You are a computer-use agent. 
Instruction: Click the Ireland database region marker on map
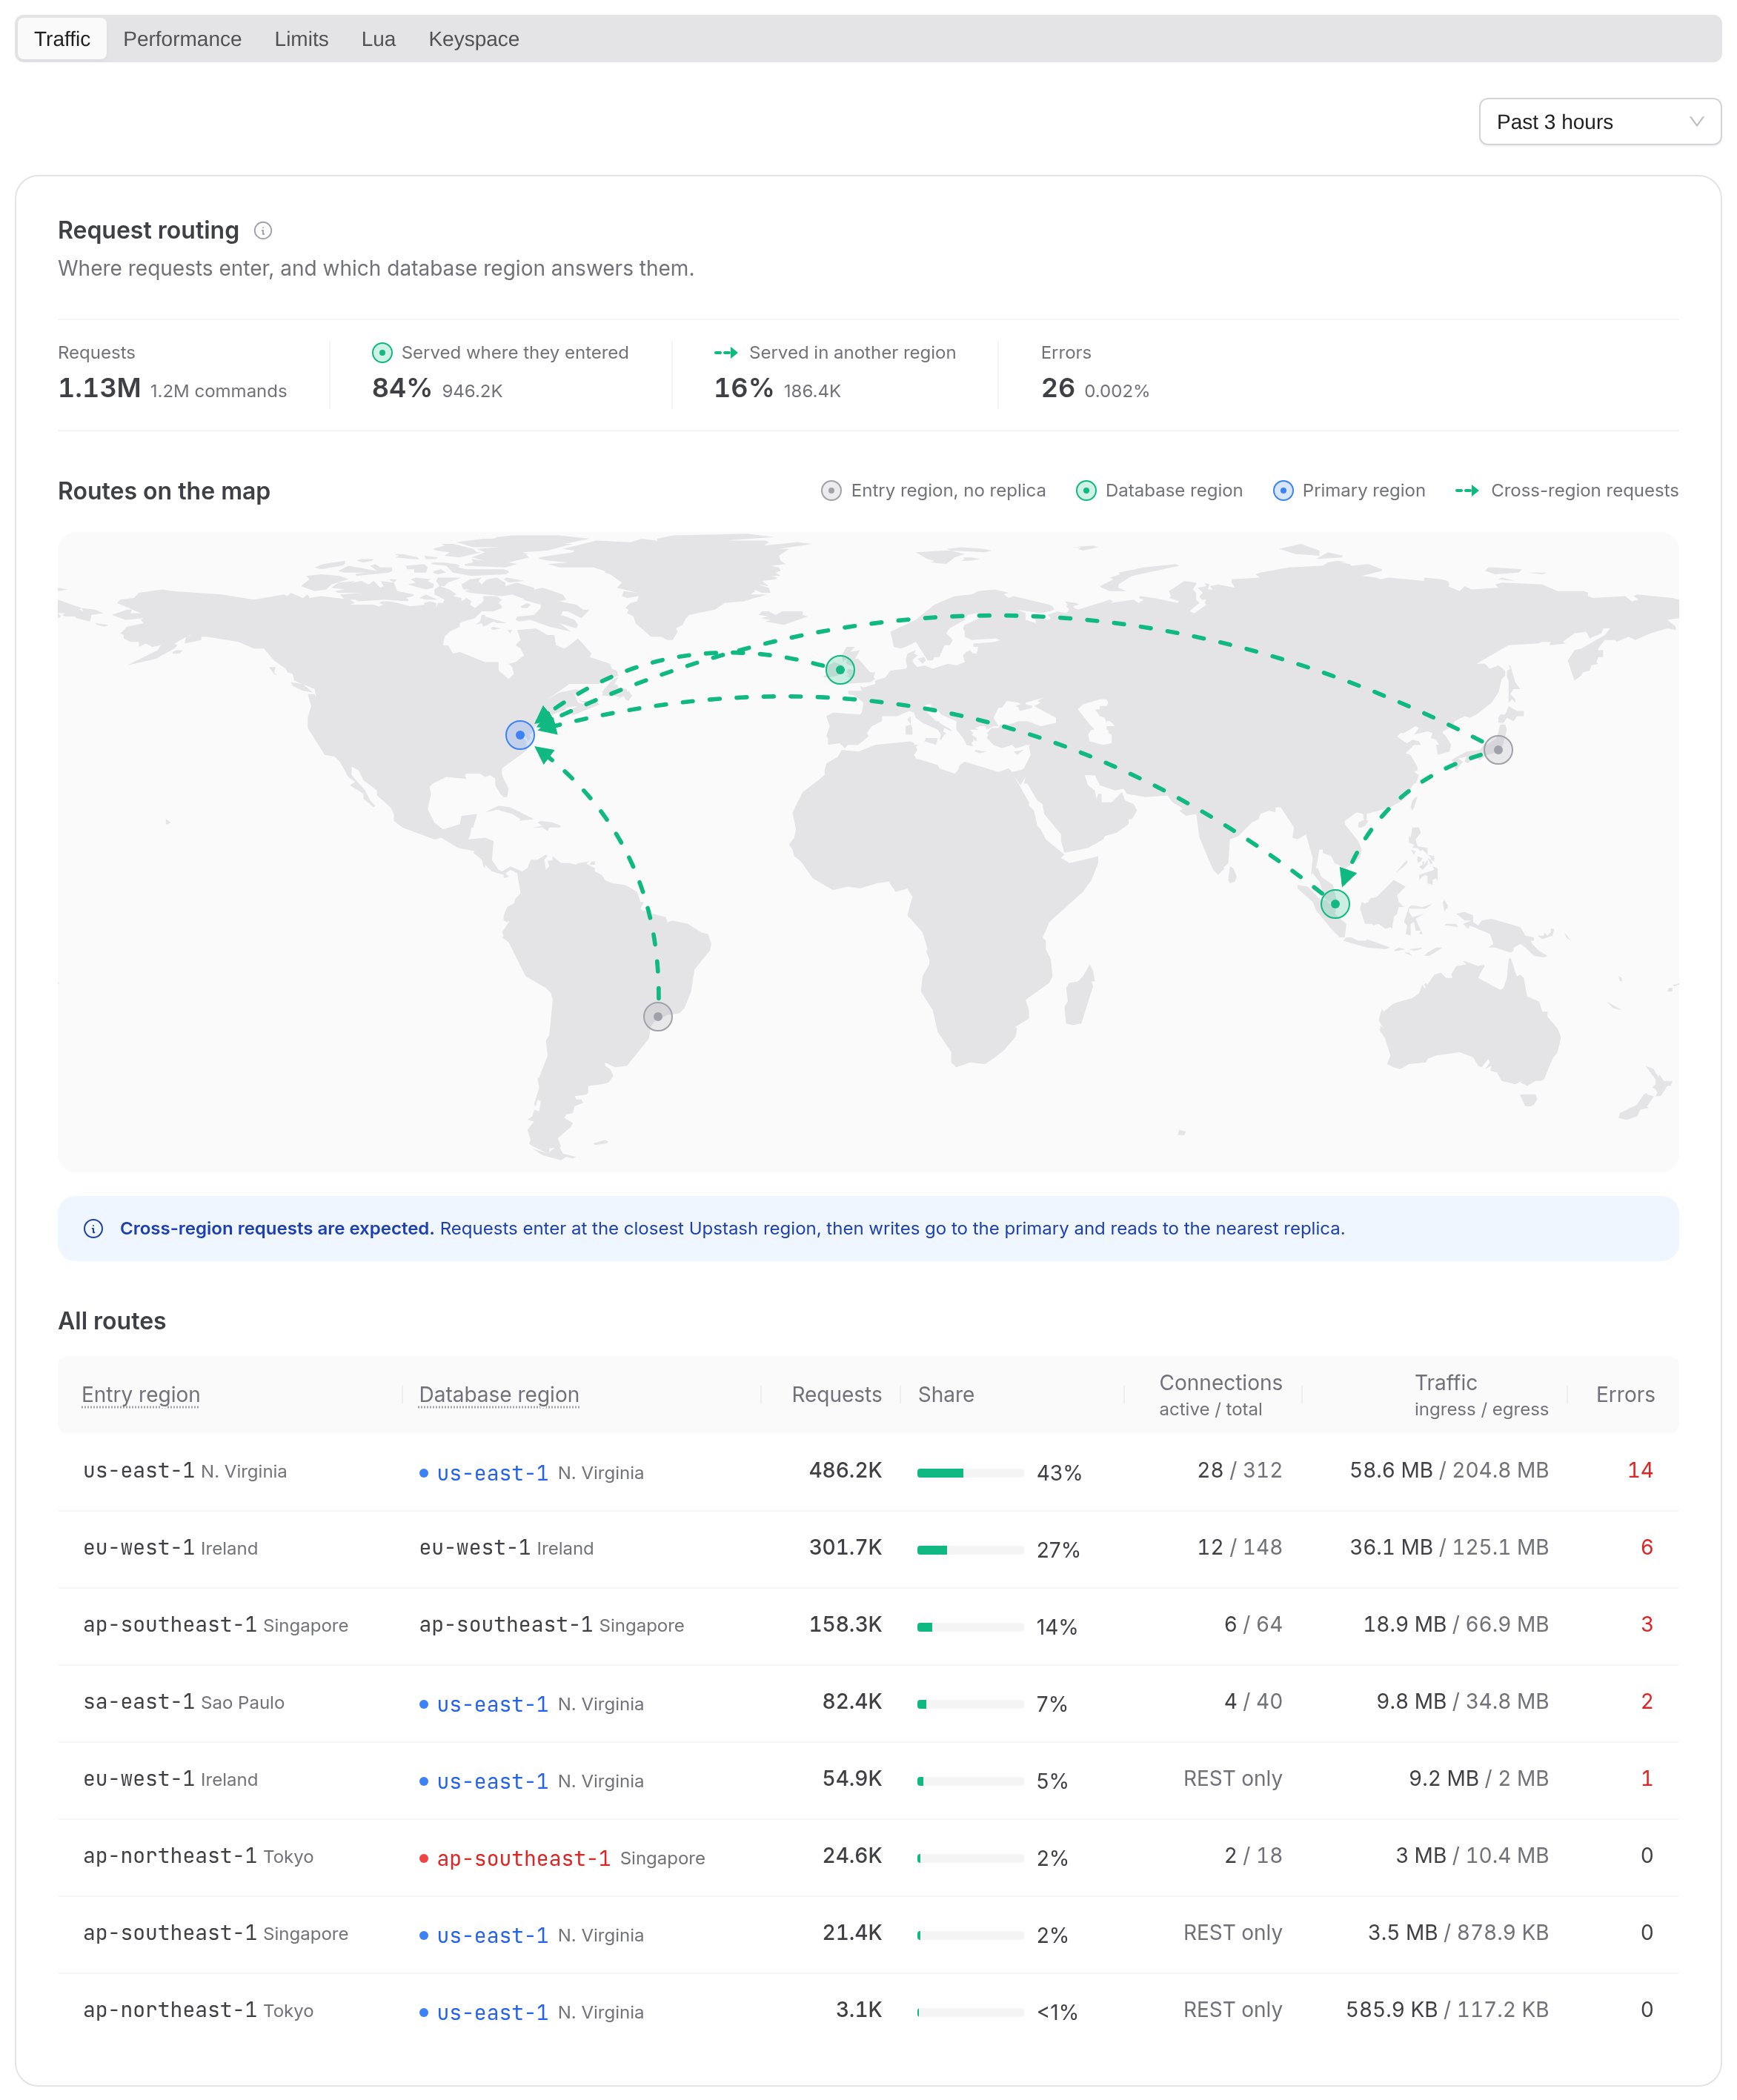point(840,669)
